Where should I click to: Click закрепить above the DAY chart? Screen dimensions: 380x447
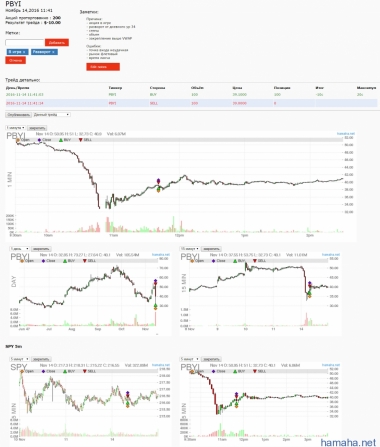point(41,249)
